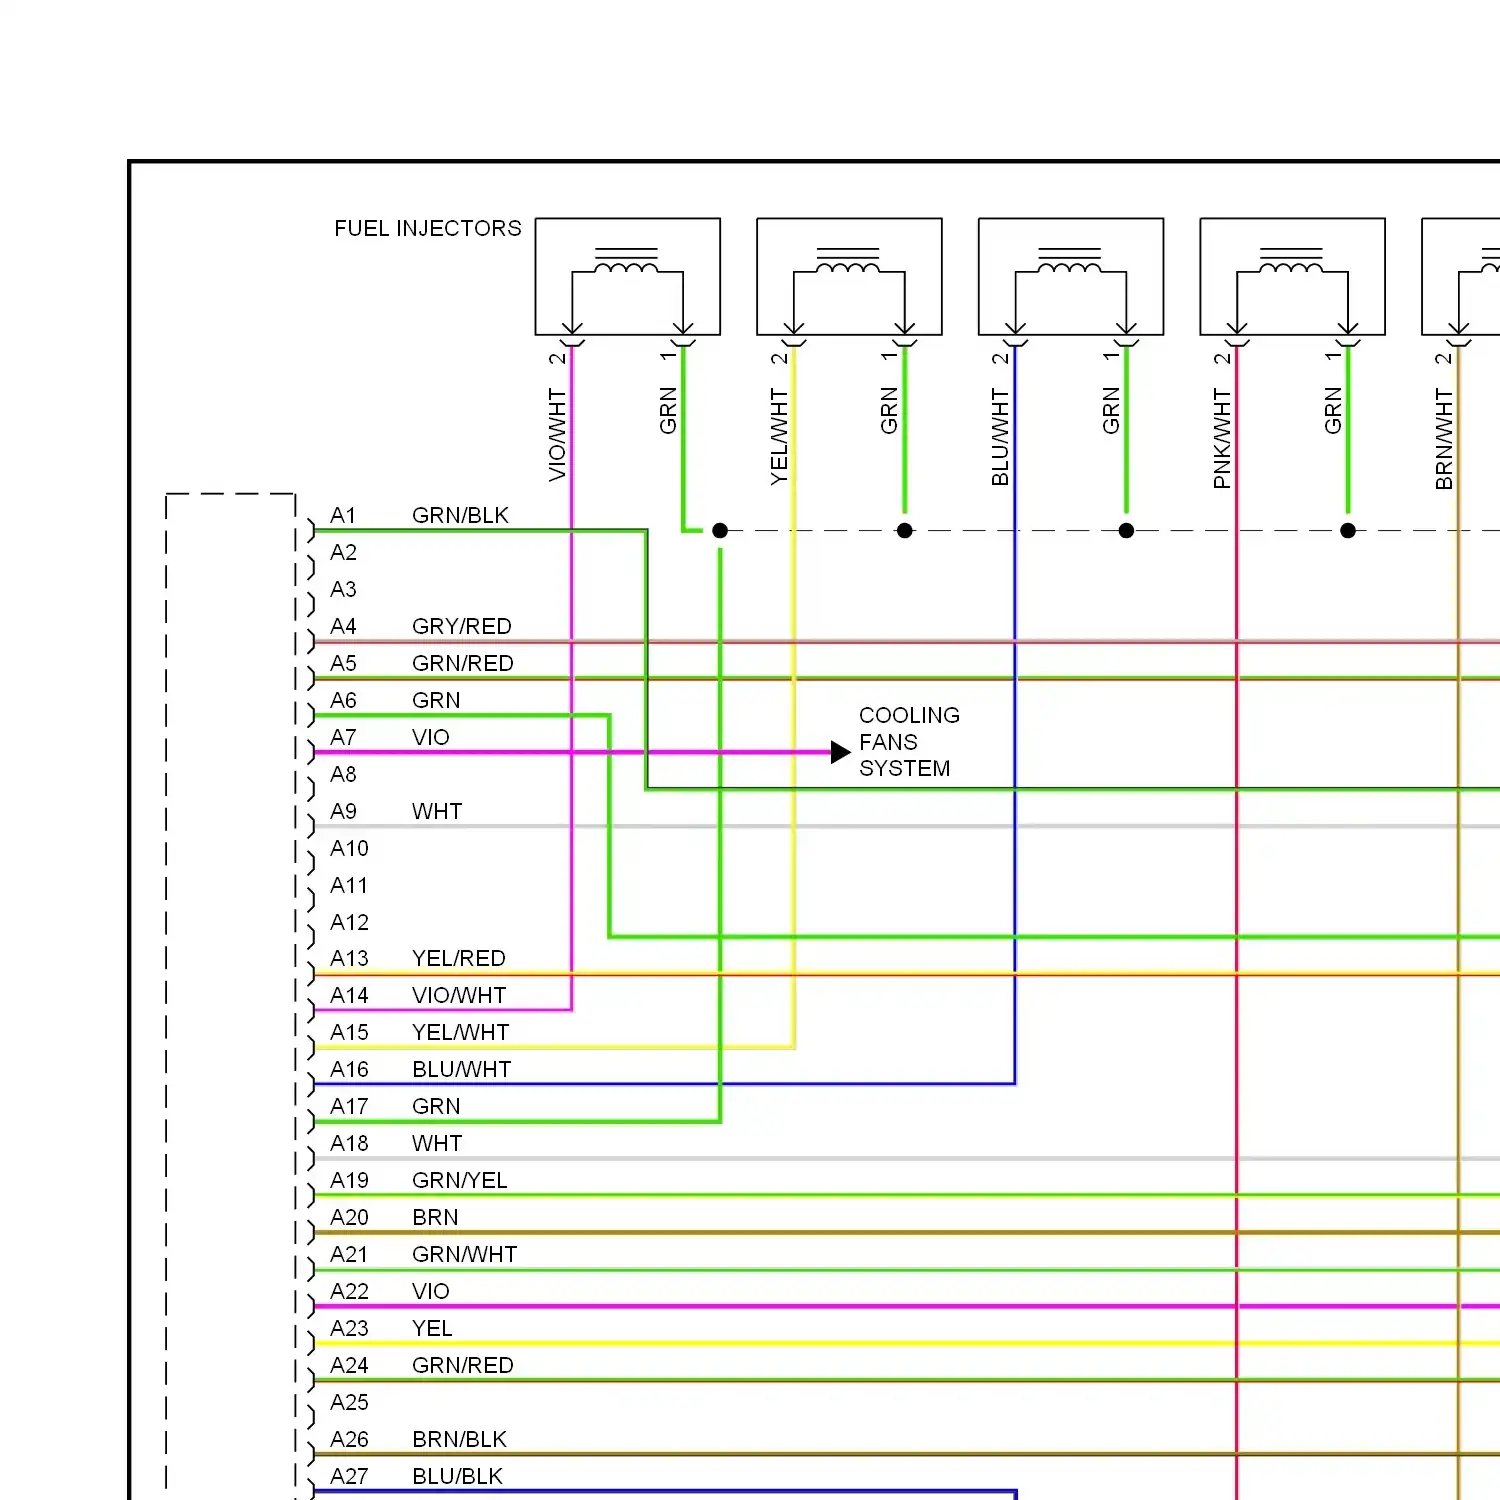The height and width of the screenshot is (1500, 1500).
Task: Click the BLU/BLK wire color on row A27
Action: tap(458, 1477)
